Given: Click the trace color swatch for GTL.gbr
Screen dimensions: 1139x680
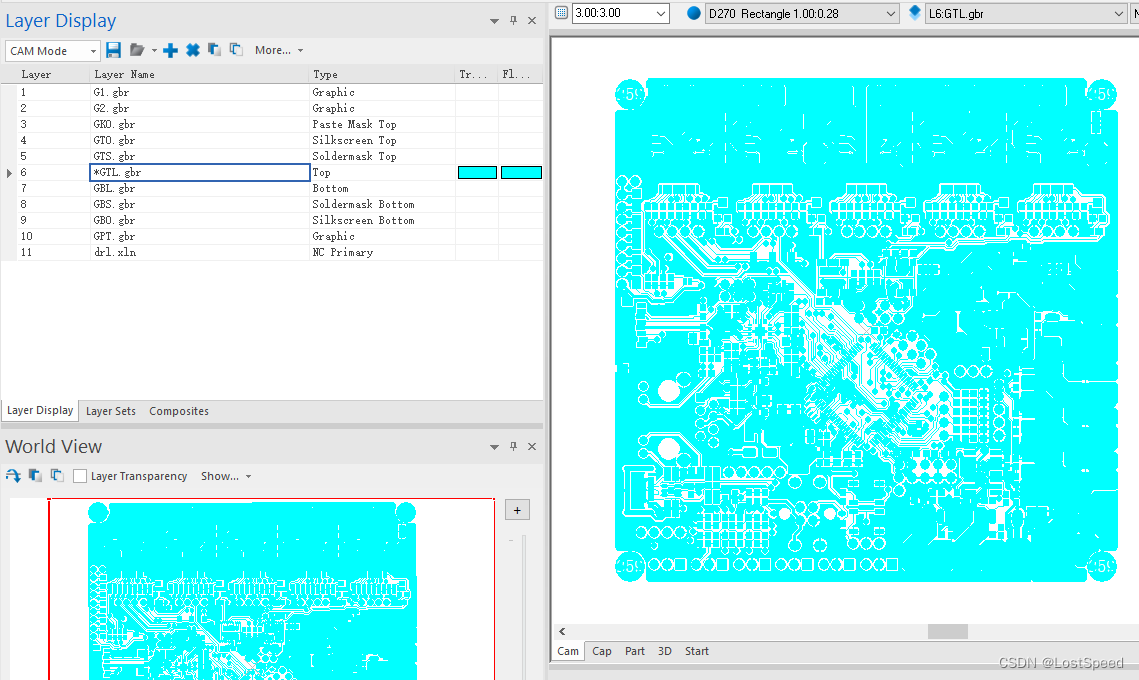Looking at the screenshot, I should 477,172.
